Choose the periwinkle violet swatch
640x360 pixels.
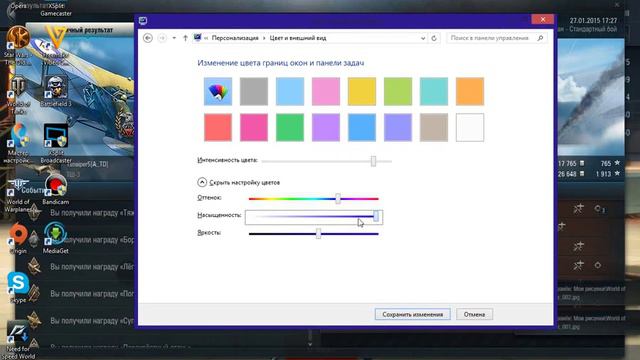398,127
